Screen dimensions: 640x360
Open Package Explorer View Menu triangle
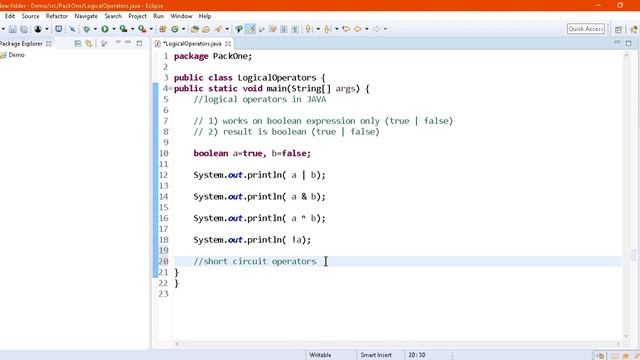click(118, 42)
